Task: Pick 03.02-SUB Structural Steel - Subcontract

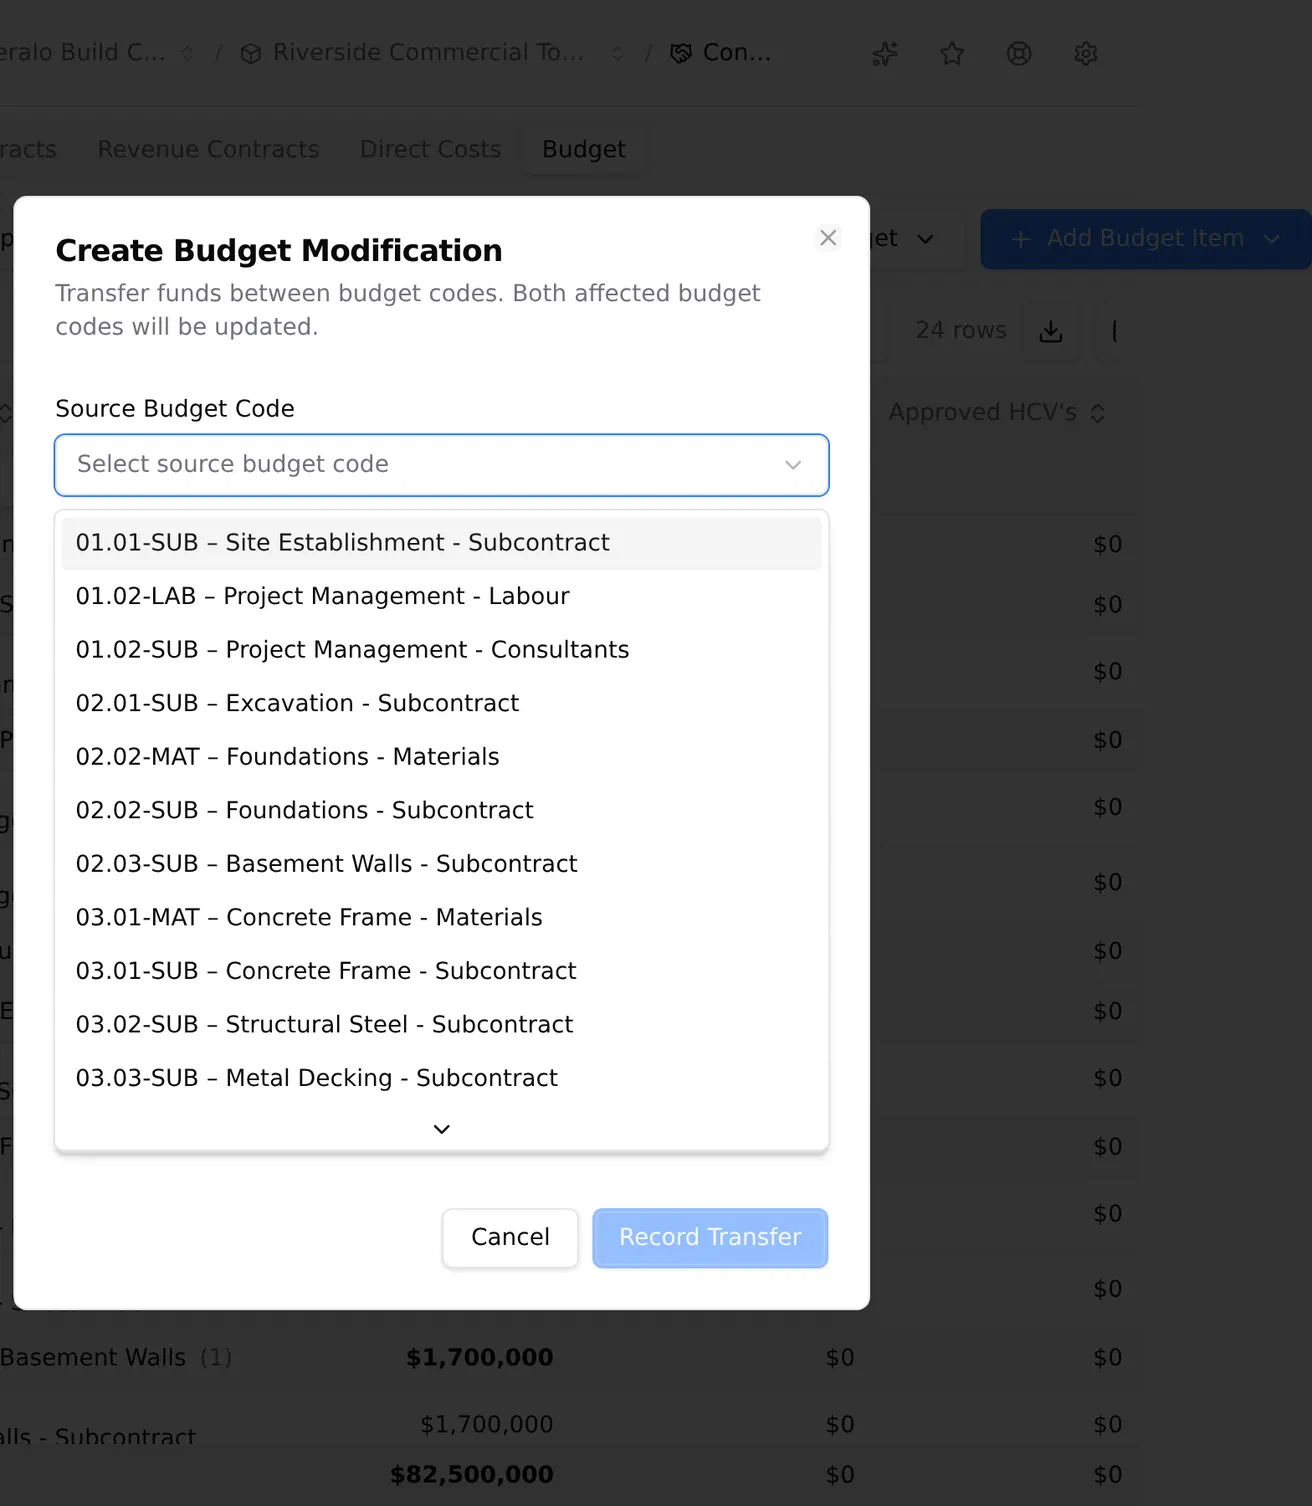Action: click(441, 1025)
